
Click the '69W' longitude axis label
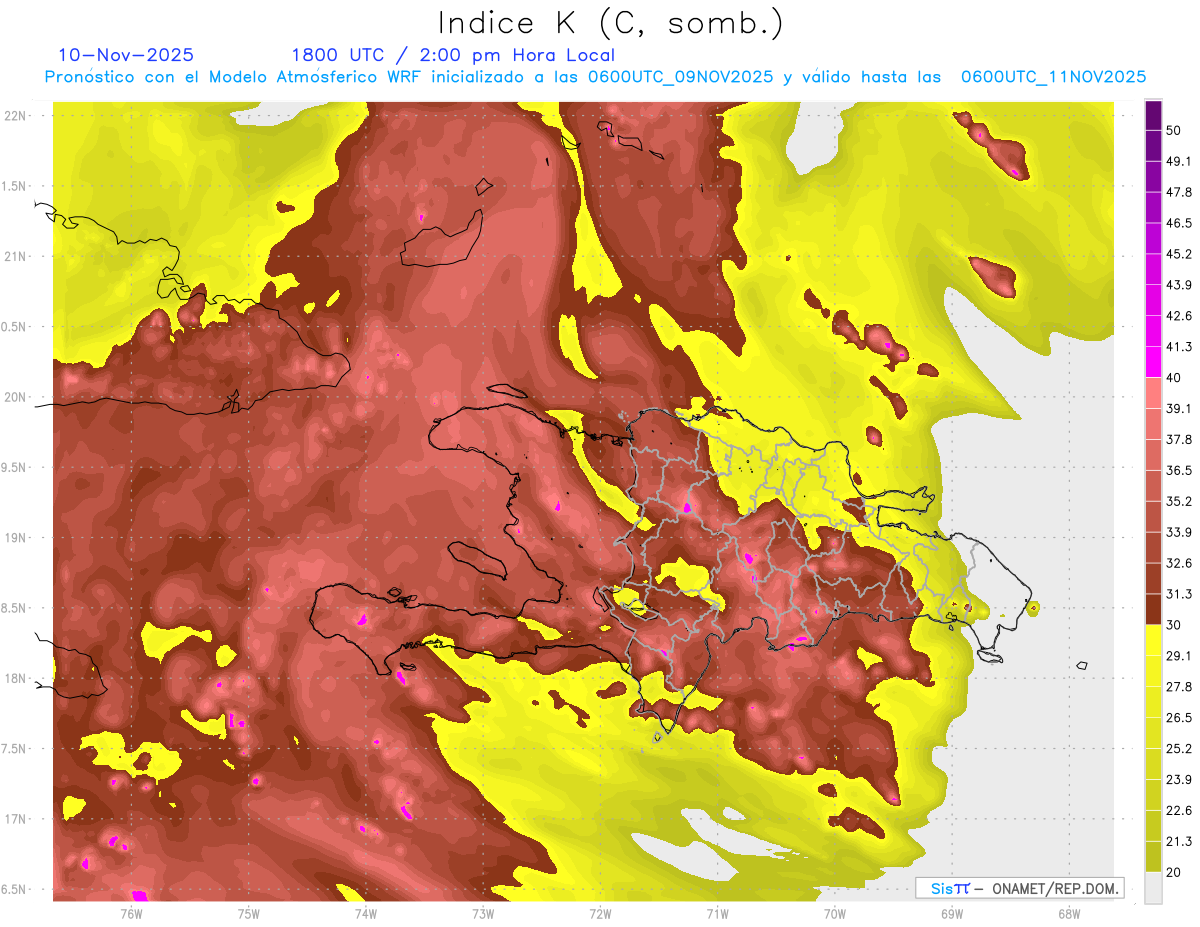coord(952,913)
